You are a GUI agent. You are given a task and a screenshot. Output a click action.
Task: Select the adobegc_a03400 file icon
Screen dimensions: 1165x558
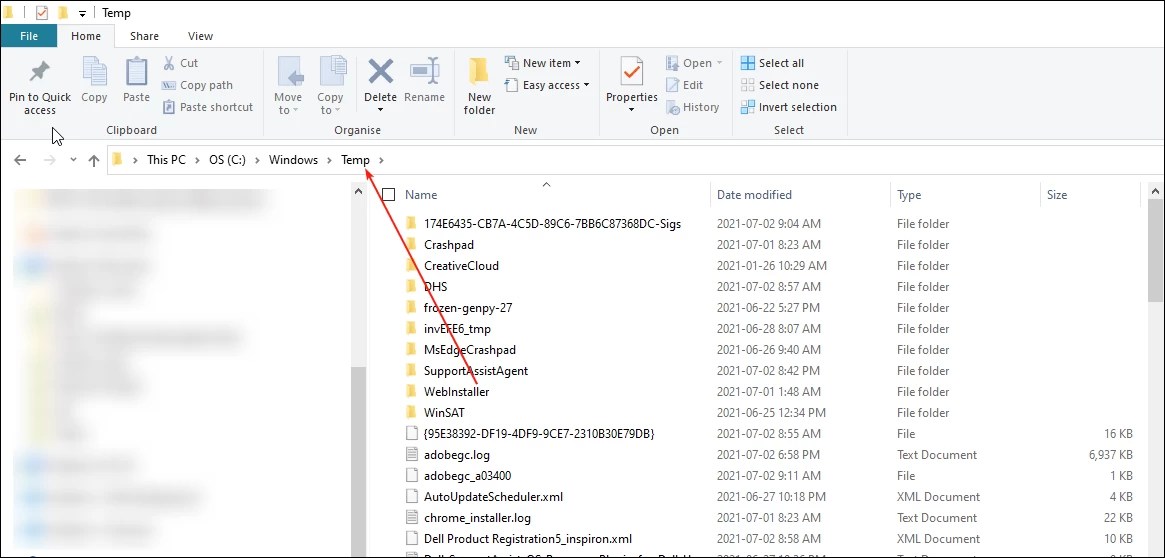click(x=412, y=476)
